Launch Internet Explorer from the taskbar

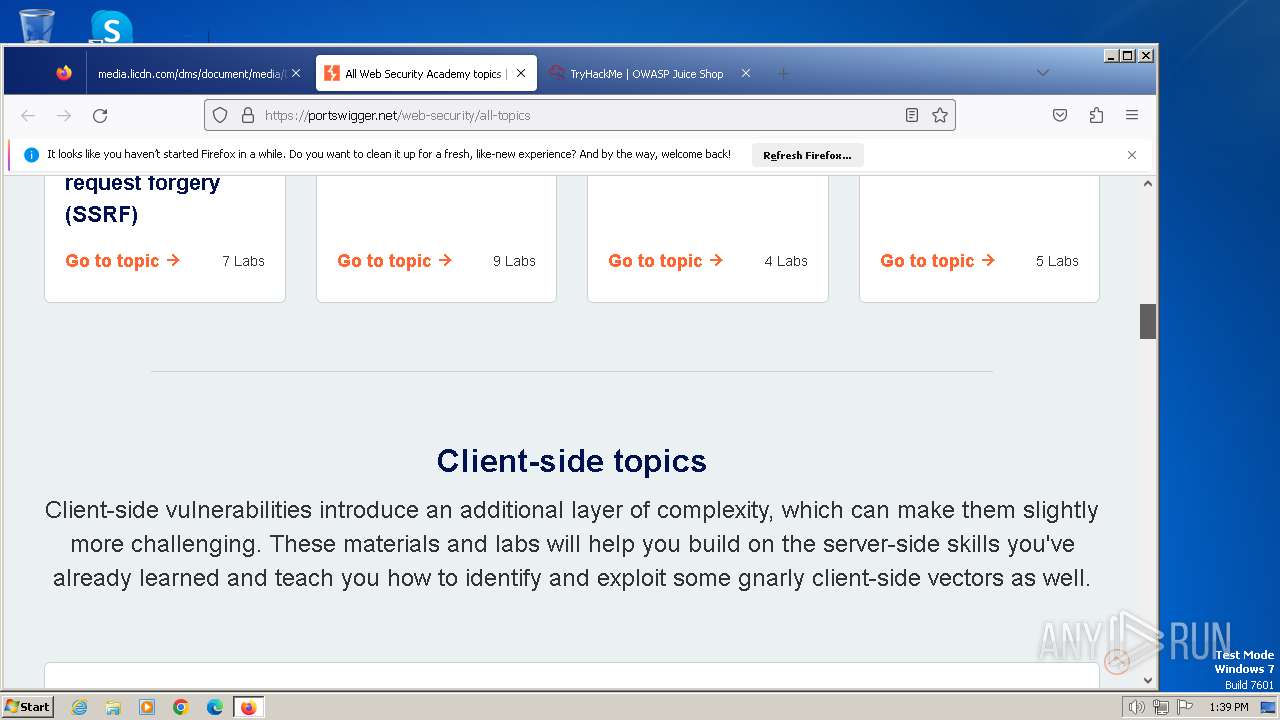click(x=79, y=707)
